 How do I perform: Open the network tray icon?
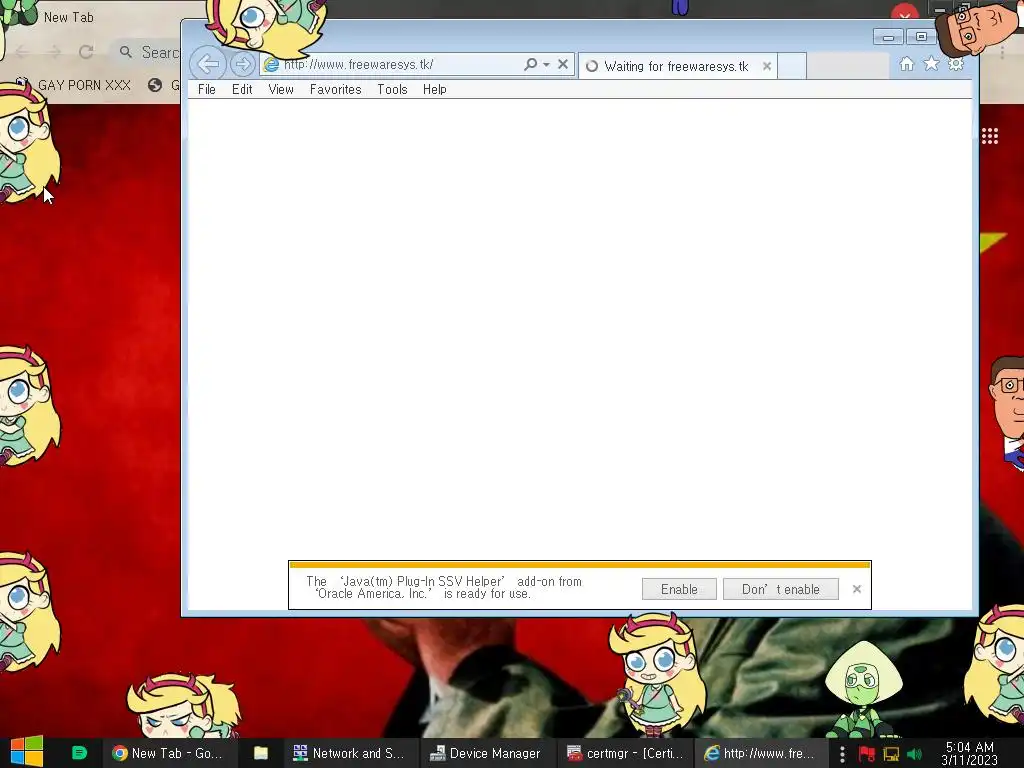point(891,754)
